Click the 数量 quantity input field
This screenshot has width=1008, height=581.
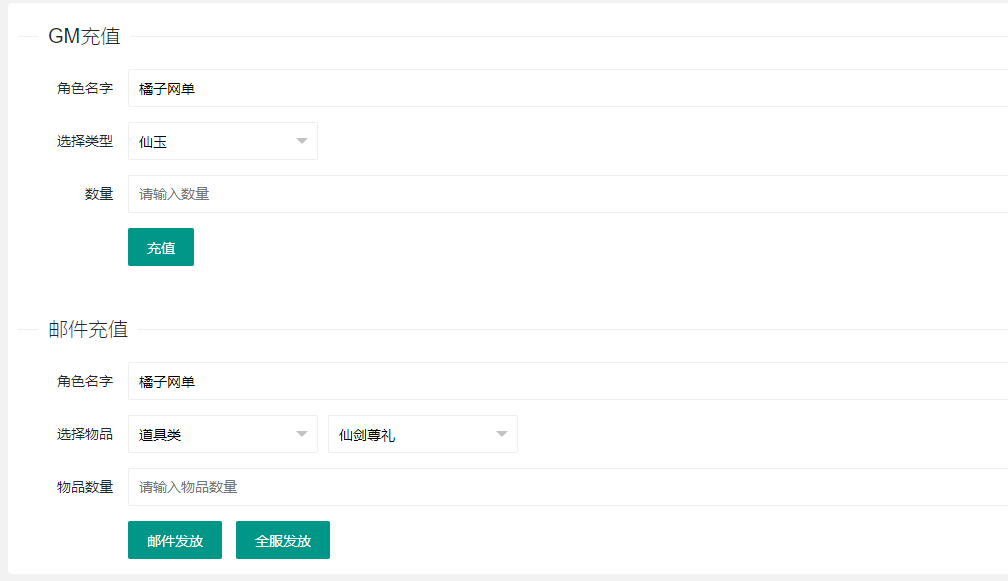click(x=300, y=193)
